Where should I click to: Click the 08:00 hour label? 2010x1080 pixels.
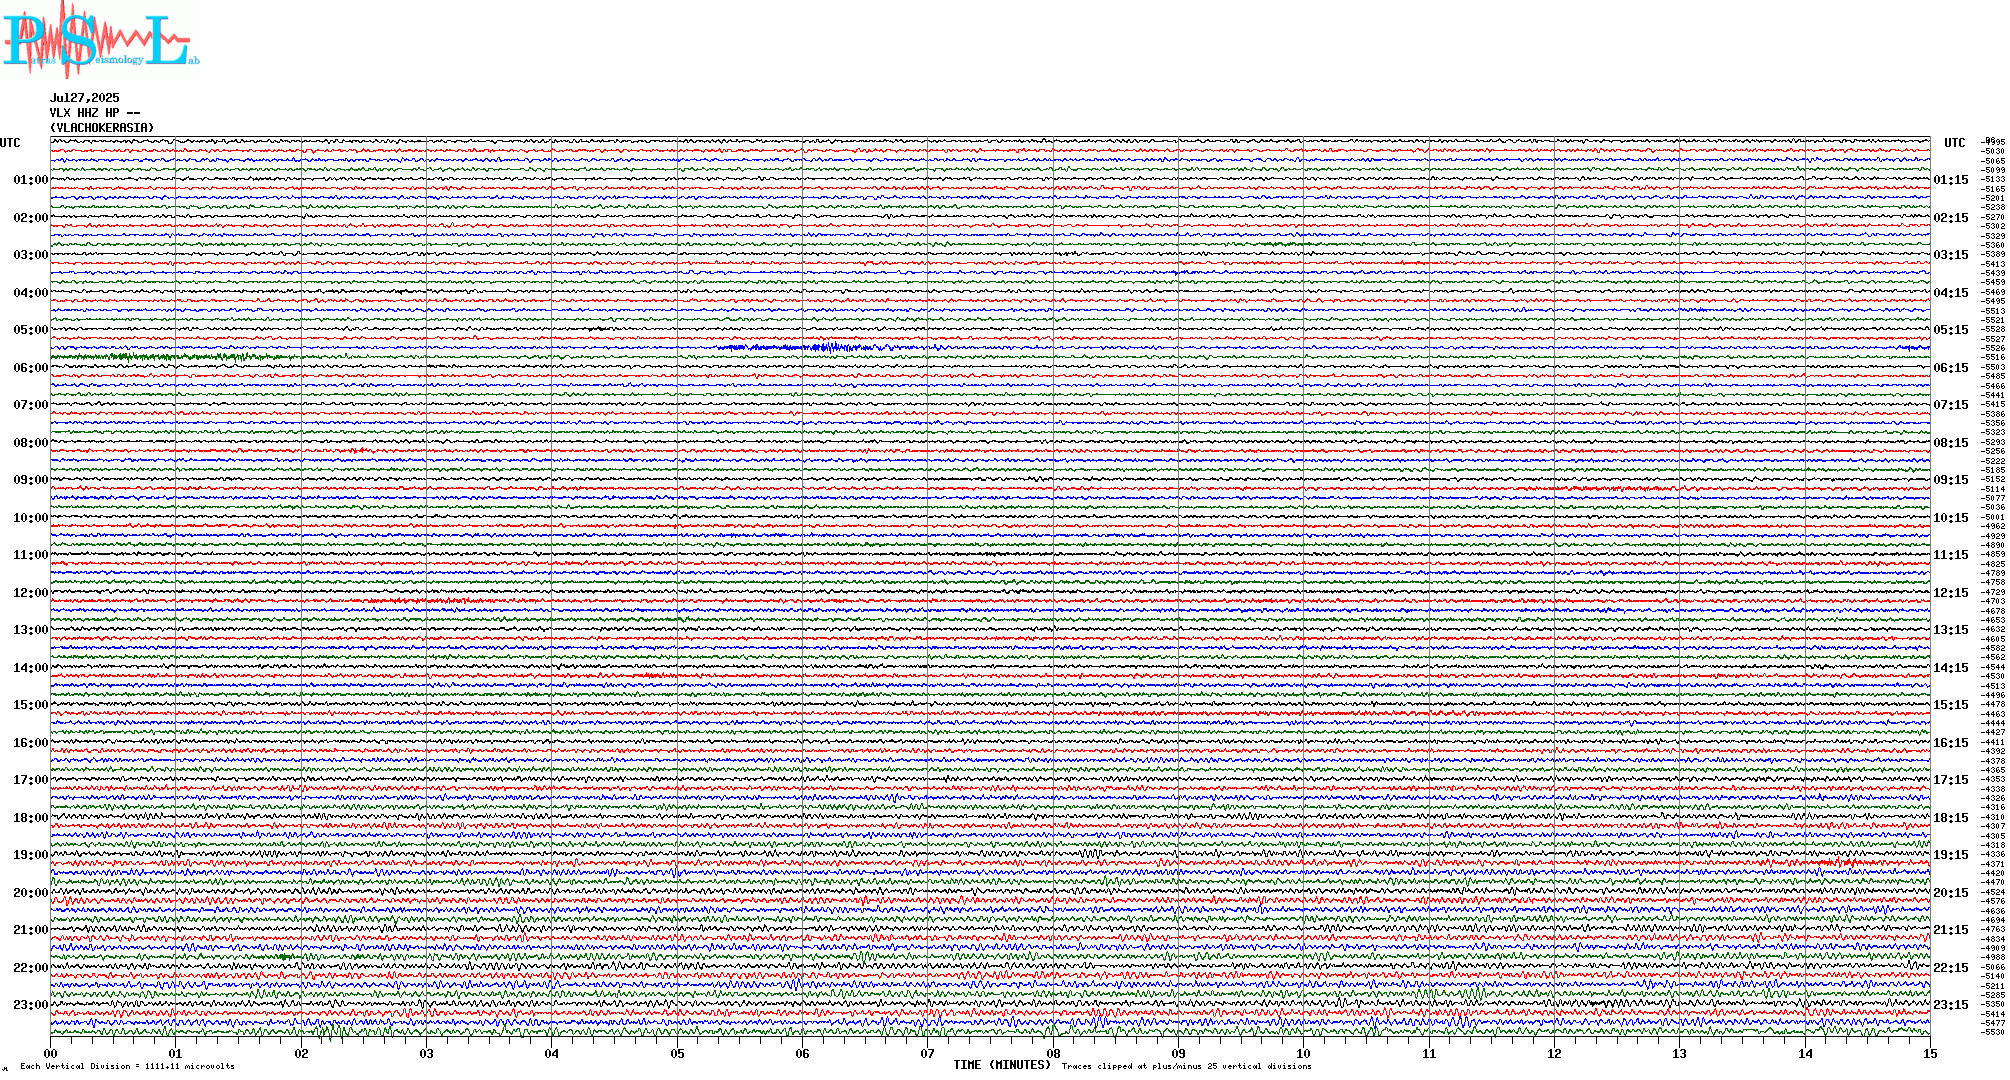pyautogui.click(x=30, y=443)
